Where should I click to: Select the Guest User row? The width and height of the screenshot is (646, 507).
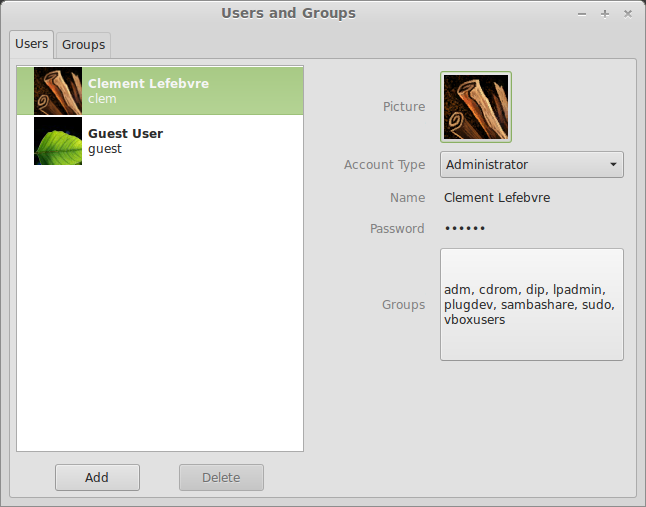coord(160,141)
